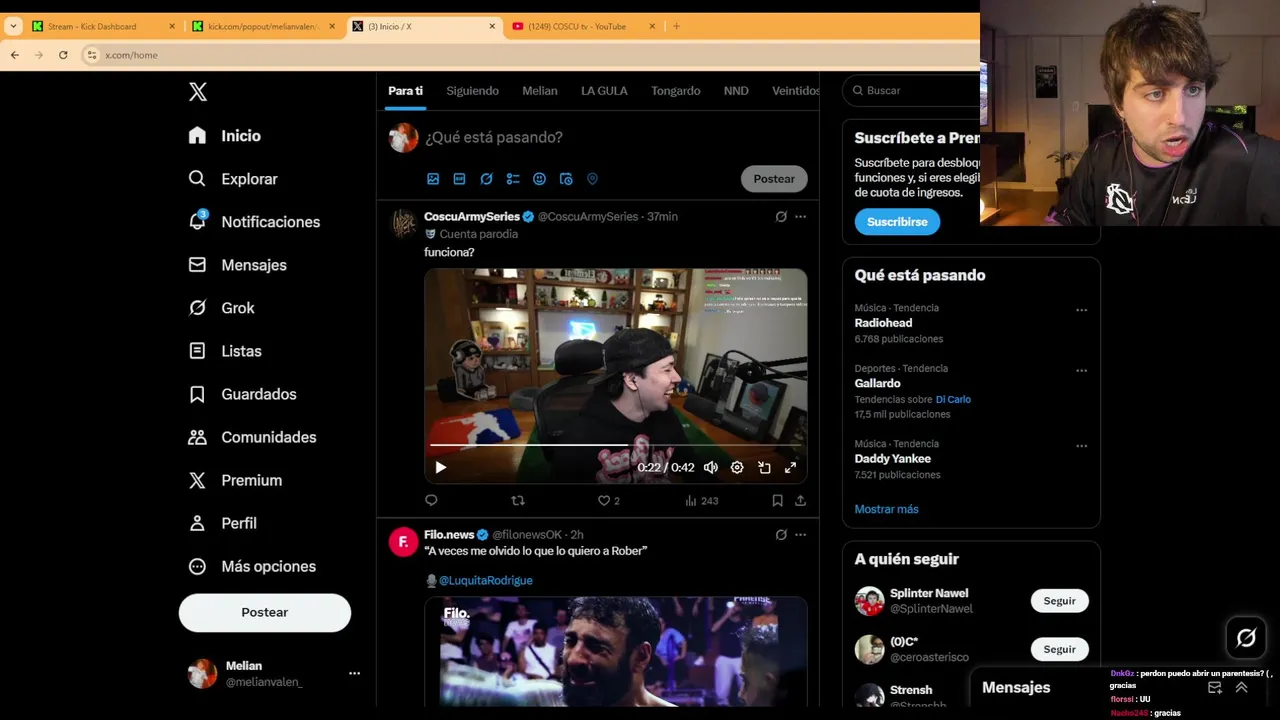Expand video to fullscreen
Viewport: 1280px width, 720px height.
pyautogui.click(x=790, y=467)
